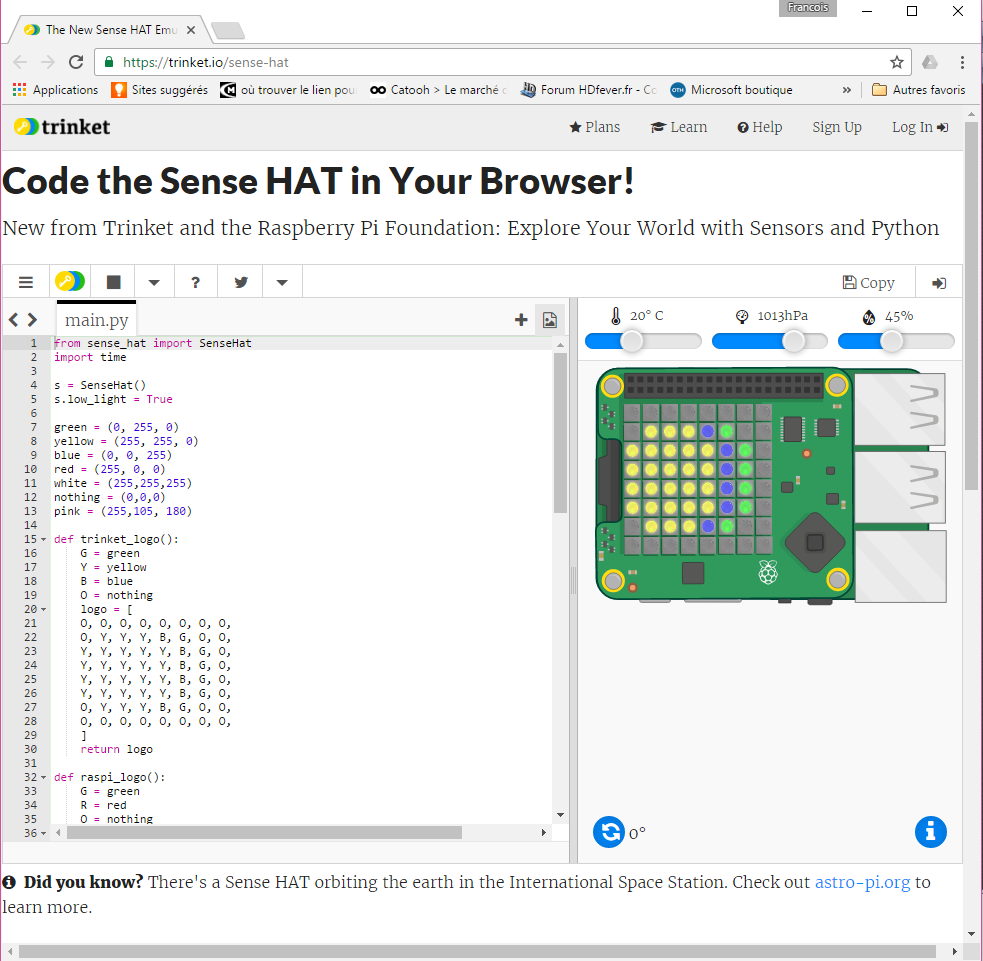Screen dimensions: 983x961
Task: Click the Sense HAT joystick
Action: click(815, 542)
